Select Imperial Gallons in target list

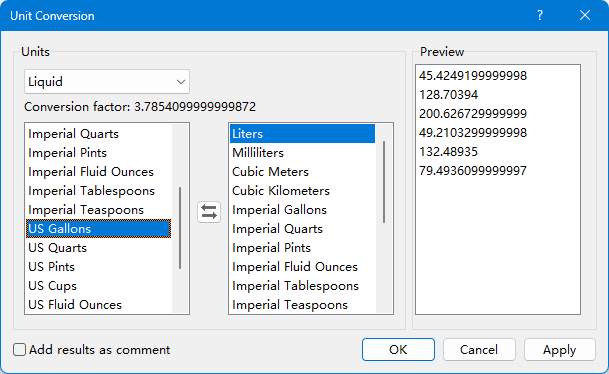303,210
